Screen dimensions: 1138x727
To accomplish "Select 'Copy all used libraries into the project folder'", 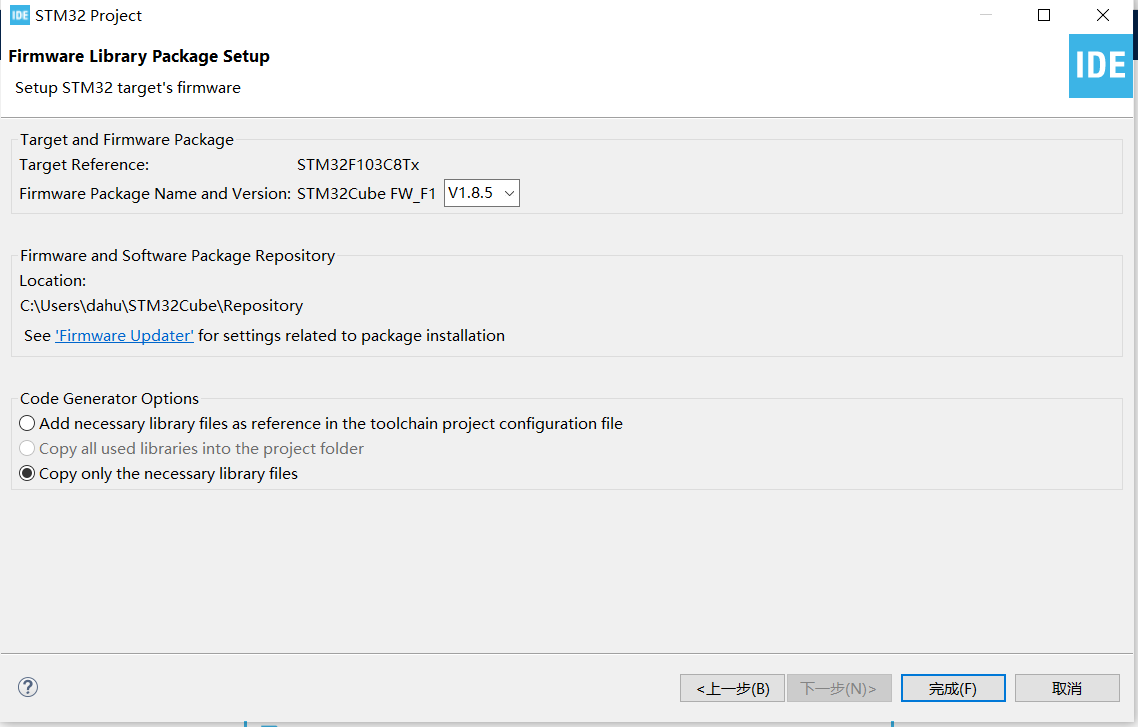I will click(192, 448).
